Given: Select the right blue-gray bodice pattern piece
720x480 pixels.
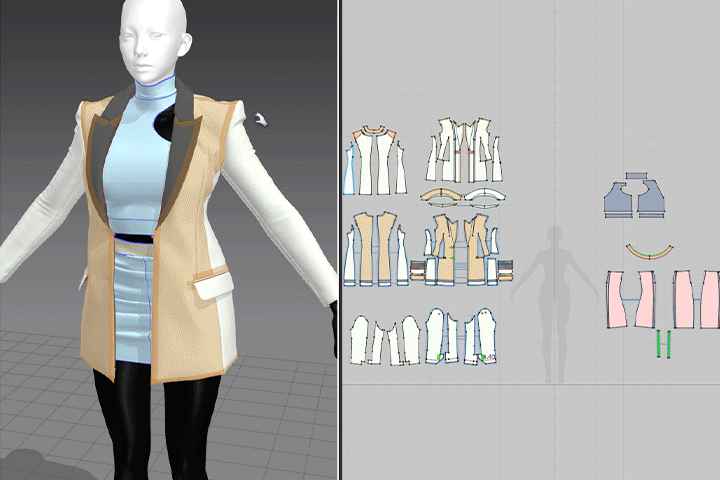Looking at the screenshot, I should point(650,198).
